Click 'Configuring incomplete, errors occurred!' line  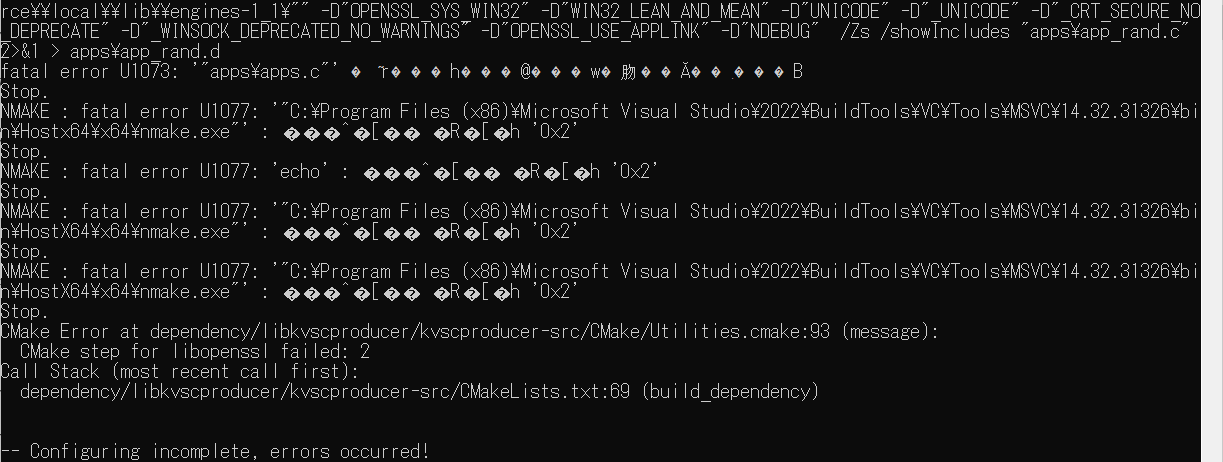215,451
